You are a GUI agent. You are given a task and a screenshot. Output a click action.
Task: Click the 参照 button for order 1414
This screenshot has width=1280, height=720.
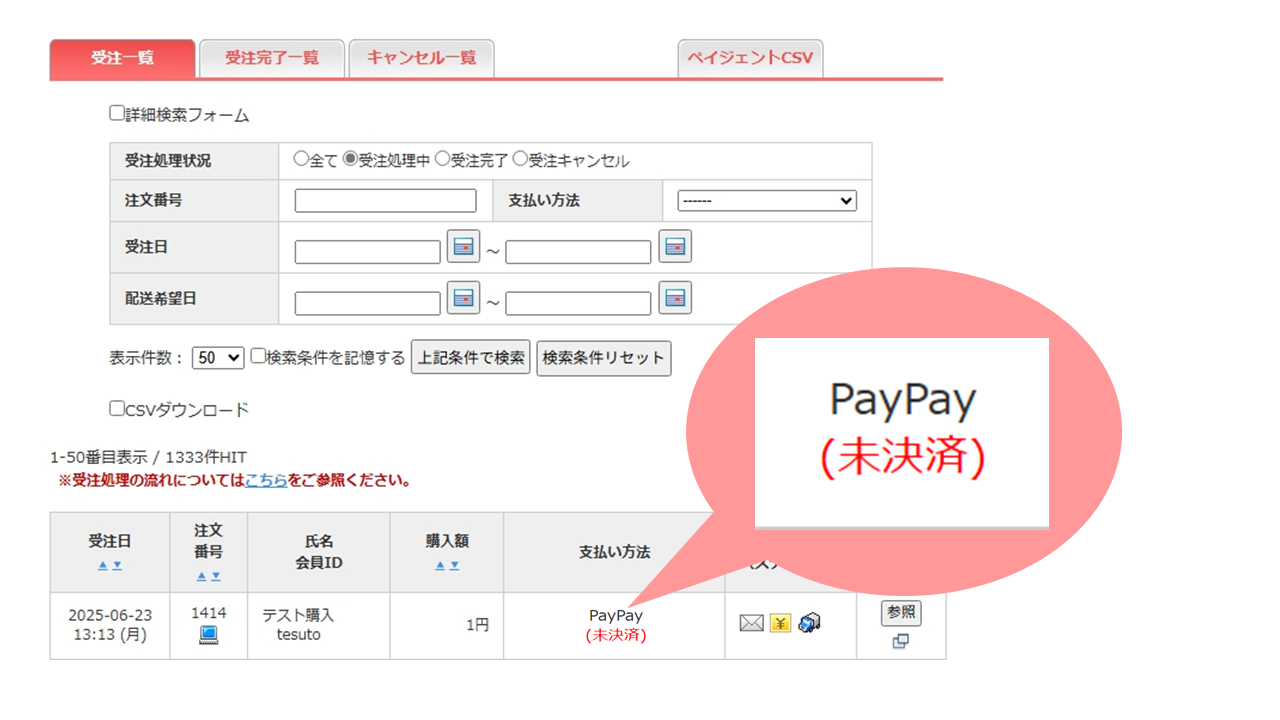(x=901, y=613)
